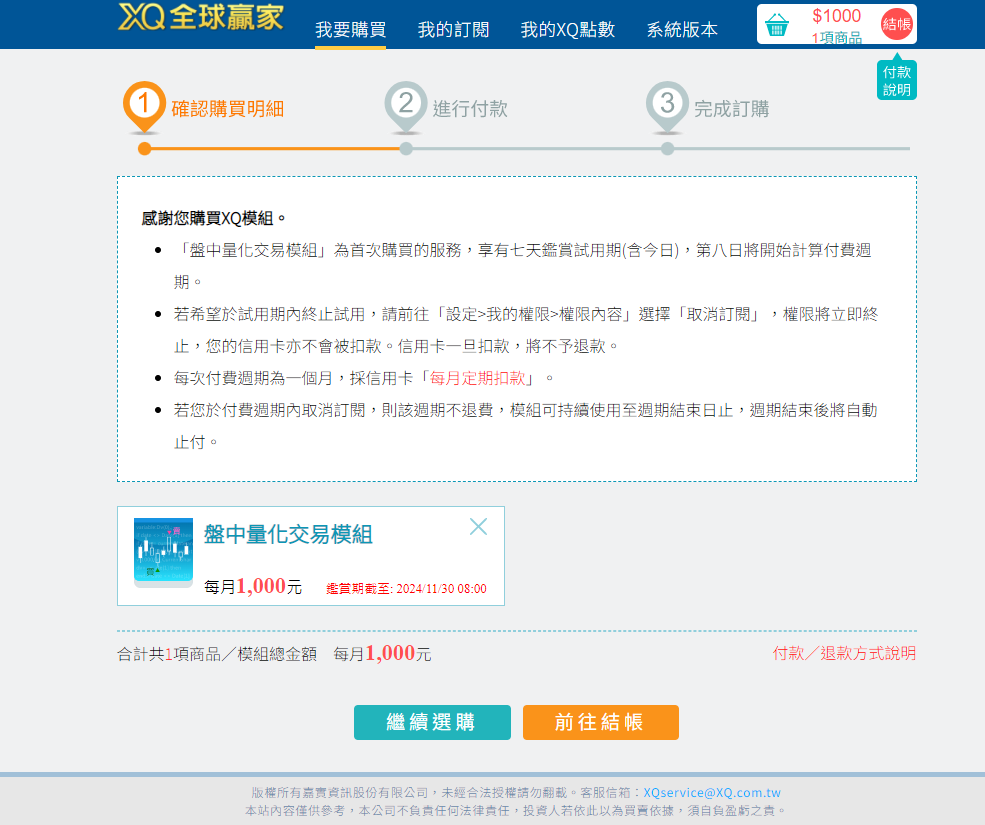Click the XQ全球贏家 logo

[200, 17]
